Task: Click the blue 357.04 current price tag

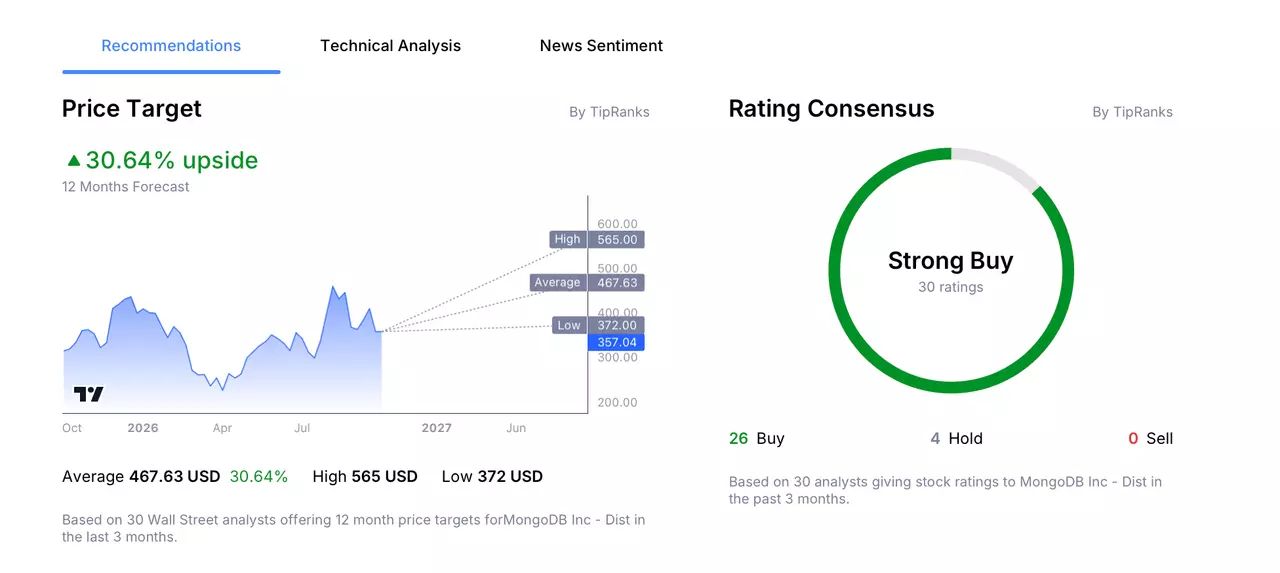Action: [x=617, y=342]
